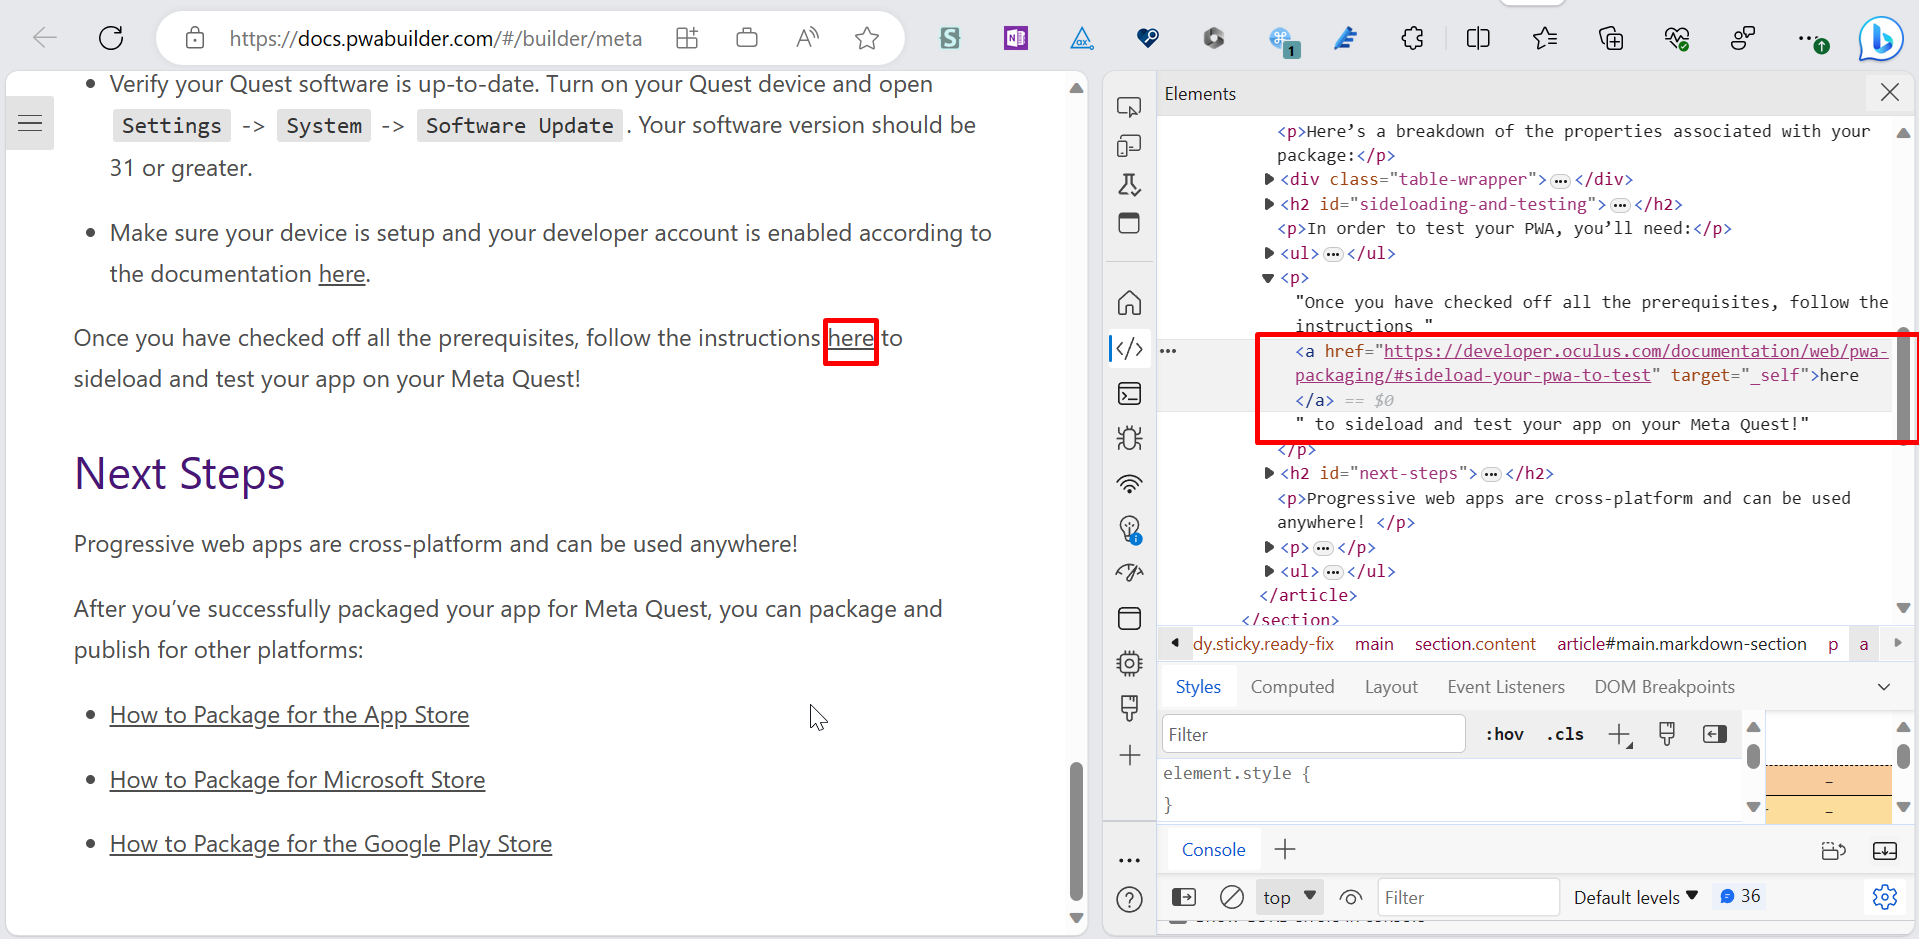Open the How to Package for Microsoft Store link
Image resolution: width=1919 pixels, height=939 pixels.
[296, 779]
